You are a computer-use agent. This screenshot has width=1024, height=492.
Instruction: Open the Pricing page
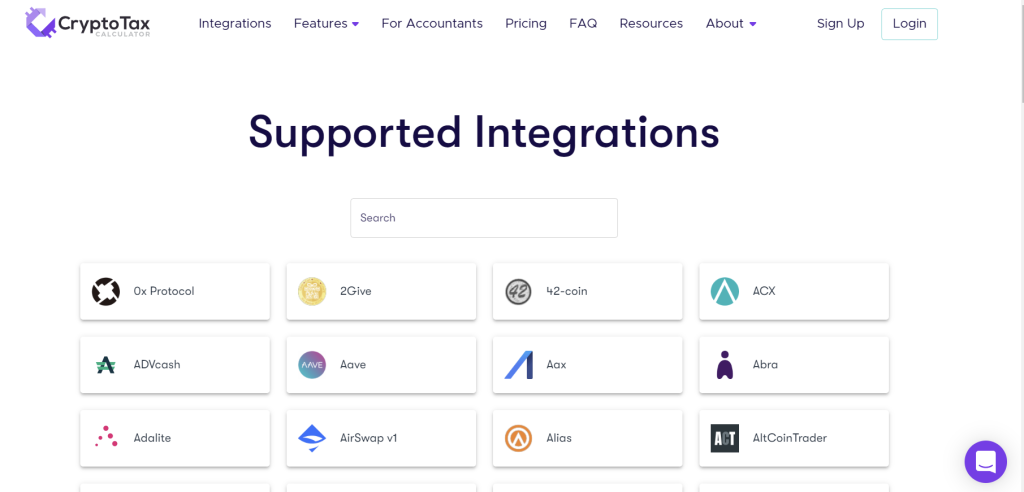(526, 24)
